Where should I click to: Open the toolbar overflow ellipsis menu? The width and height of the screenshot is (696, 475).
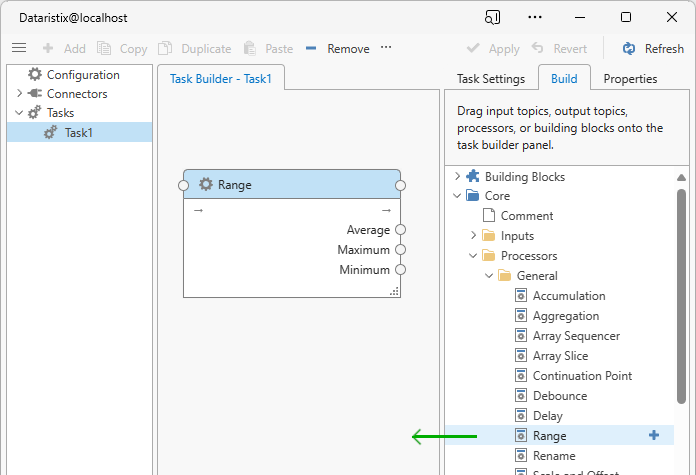(x=386, y=48)
